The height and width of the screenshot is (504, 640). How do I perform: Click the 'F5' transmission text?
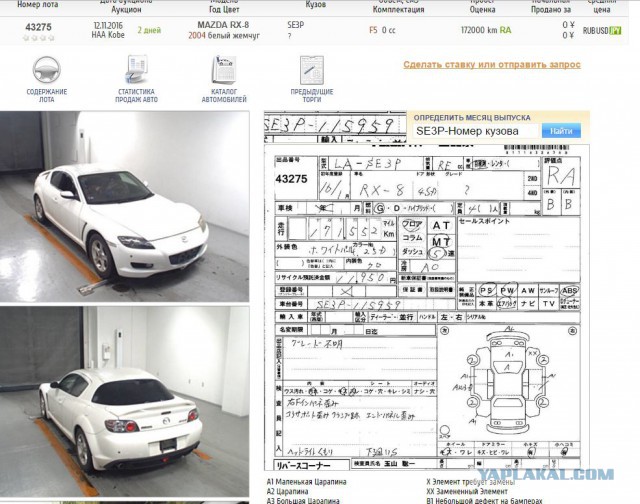pos(373,30)
